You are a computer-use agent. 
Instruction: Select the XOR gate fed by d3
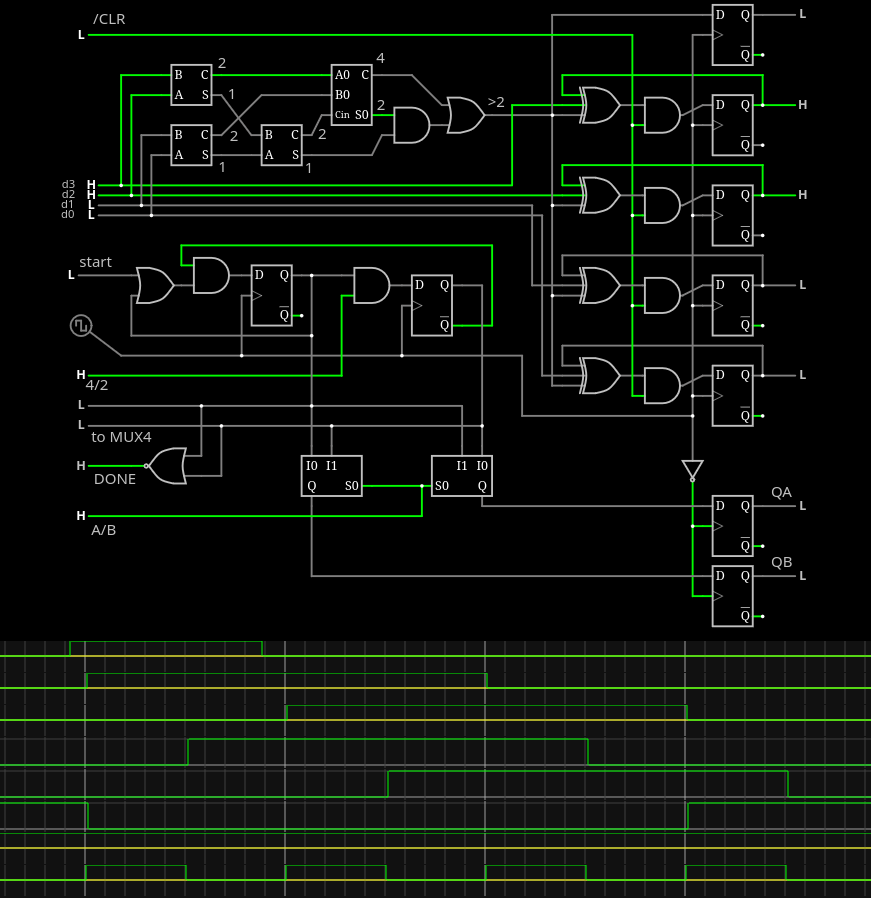coord(599,105)
